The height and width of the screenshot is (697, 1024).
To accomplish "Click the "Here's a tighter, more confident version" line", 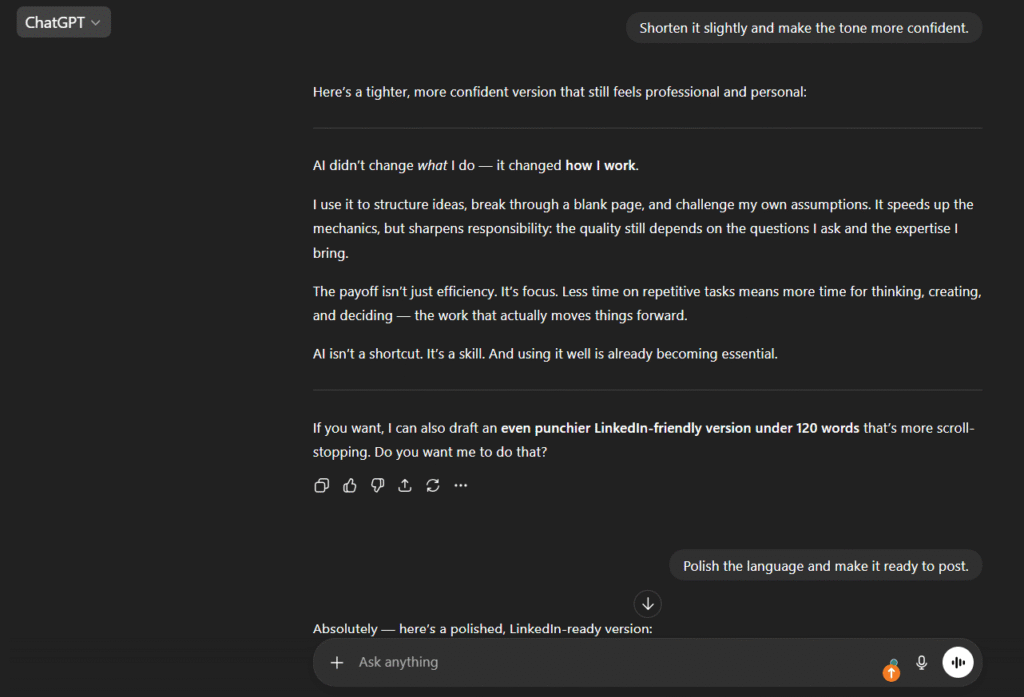I will pyautogui.click(x=559, y=92).
